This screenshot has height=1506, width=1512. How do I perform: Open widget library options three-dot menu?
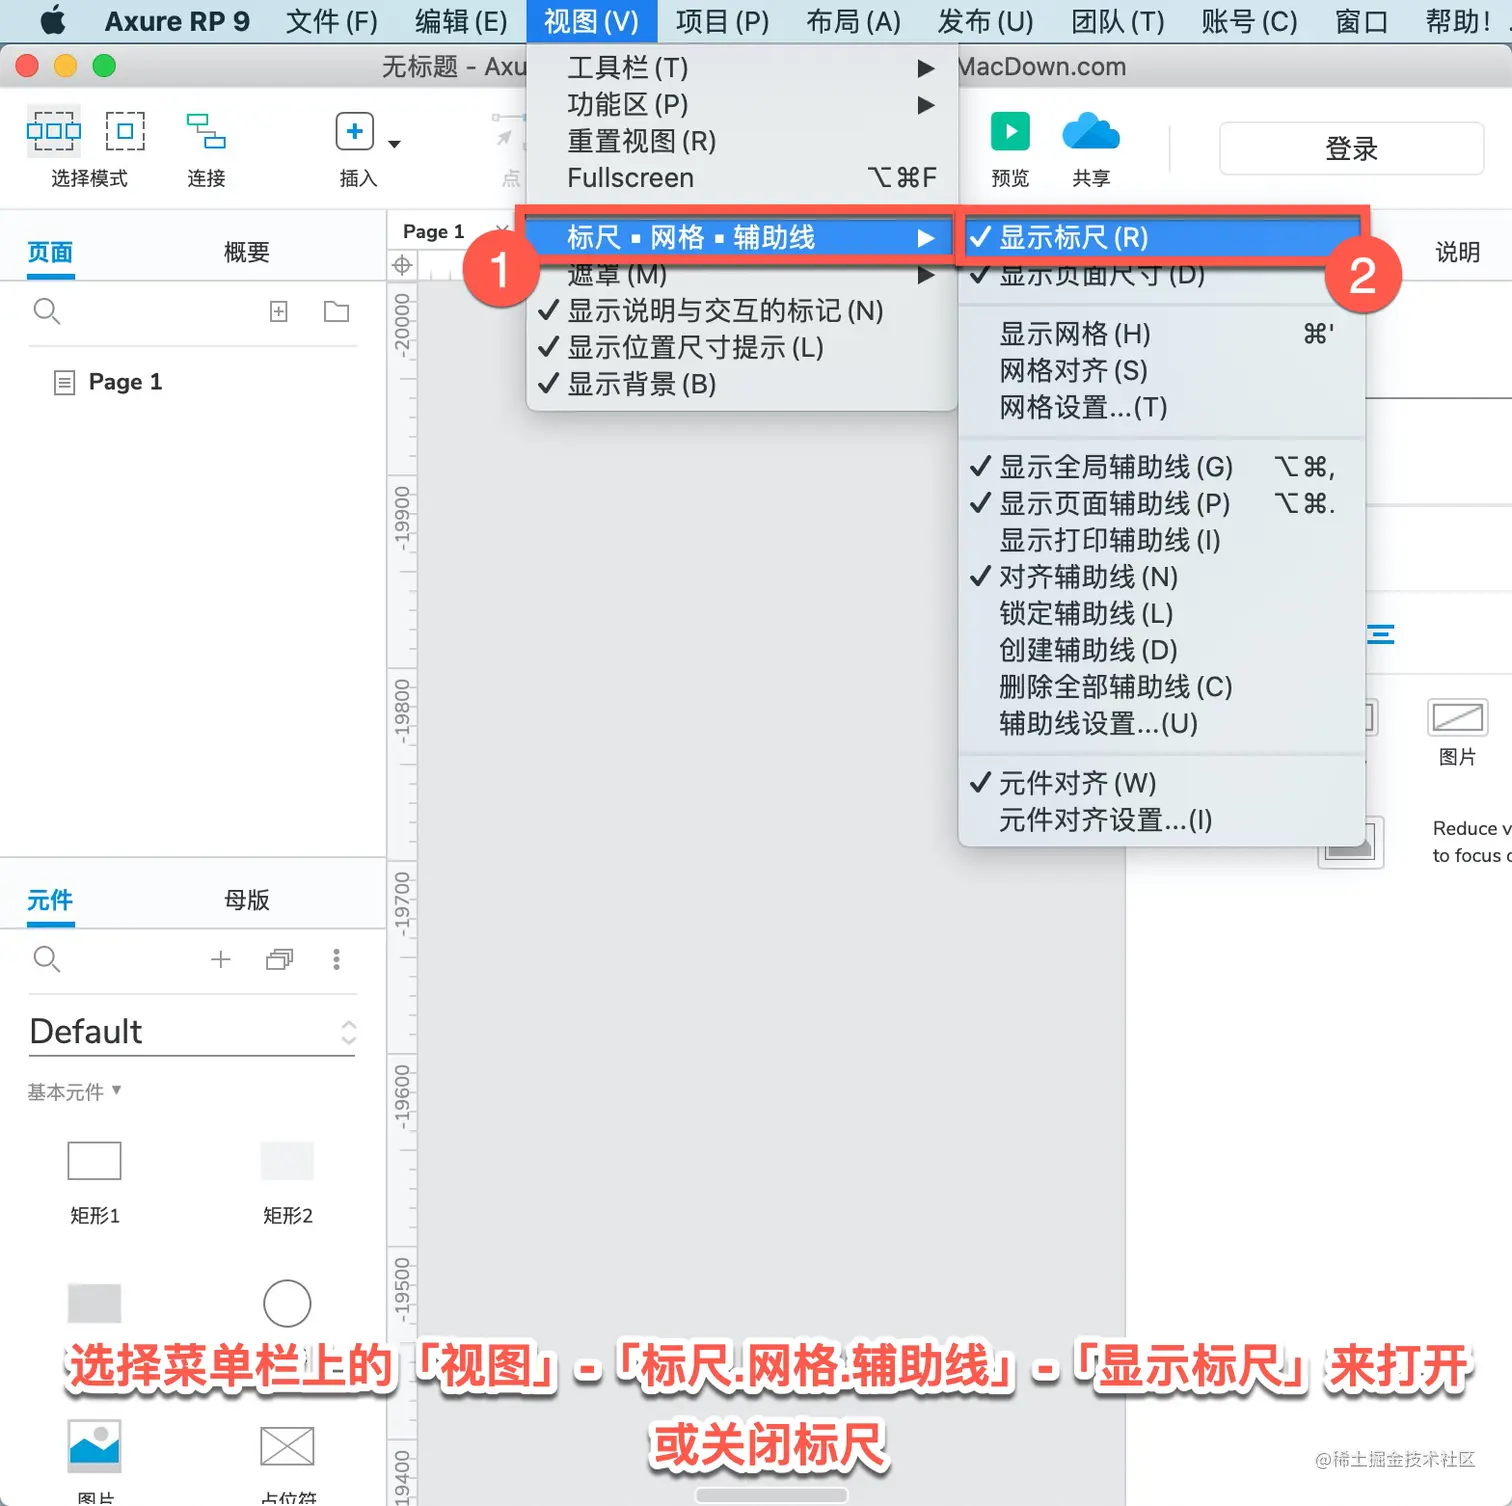pos(336,960)
